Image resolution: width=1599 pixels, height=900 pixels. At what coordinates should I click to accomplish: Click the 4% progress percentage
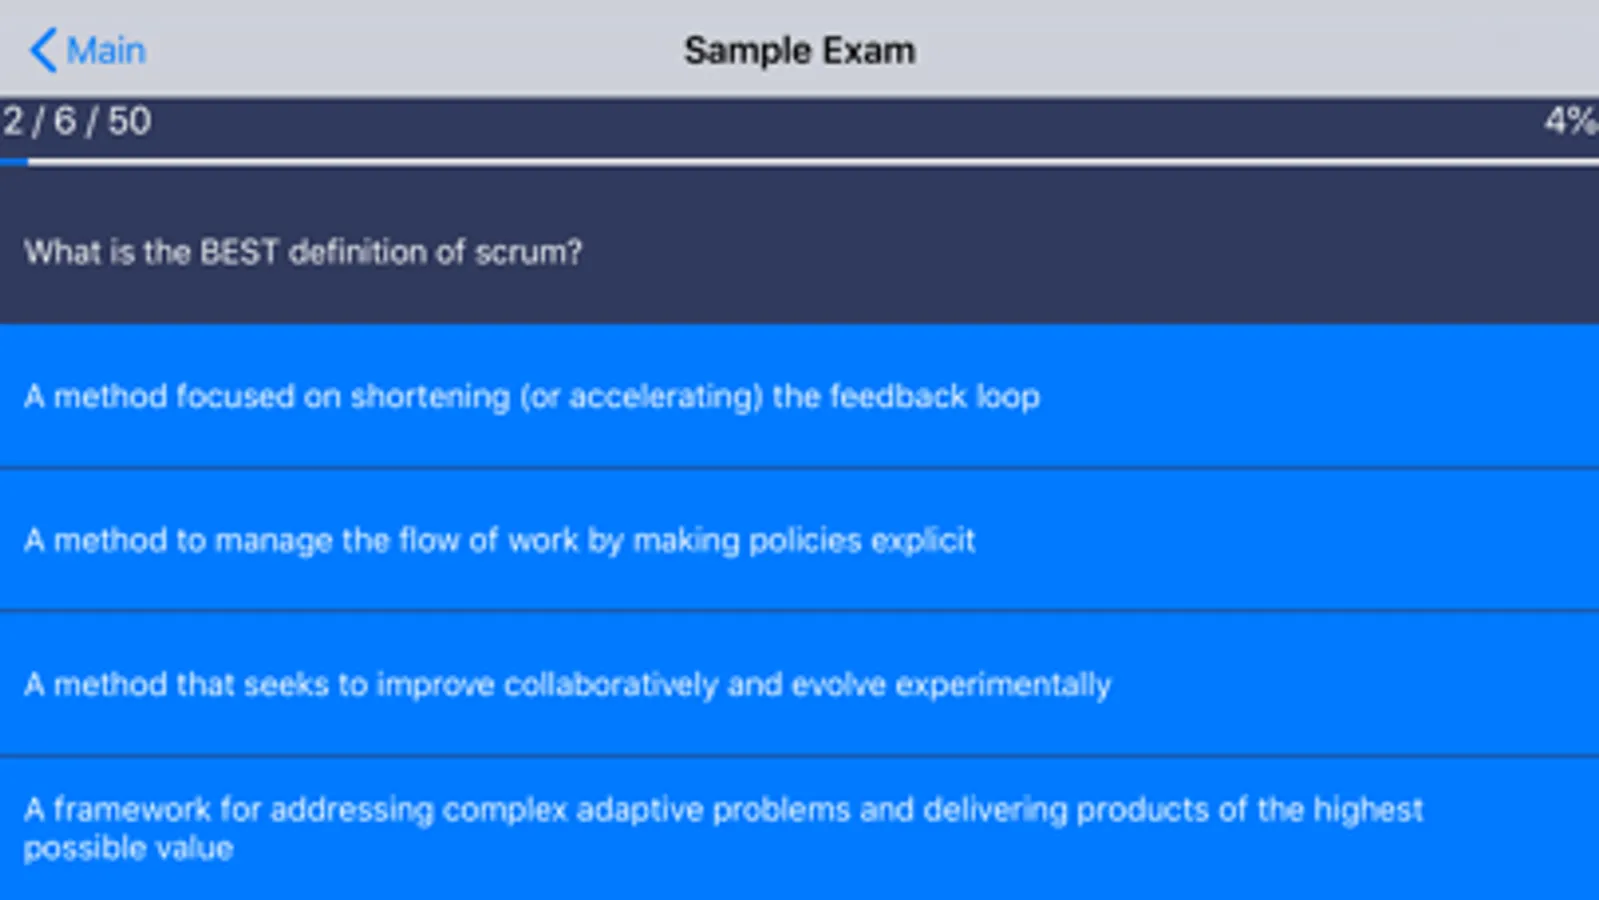pyautogui.click(x=1569, y=122)
